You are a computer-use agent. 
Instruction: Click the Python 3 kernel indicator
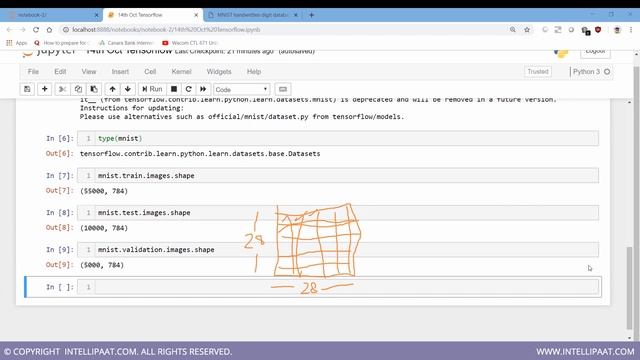pos(591,71)
